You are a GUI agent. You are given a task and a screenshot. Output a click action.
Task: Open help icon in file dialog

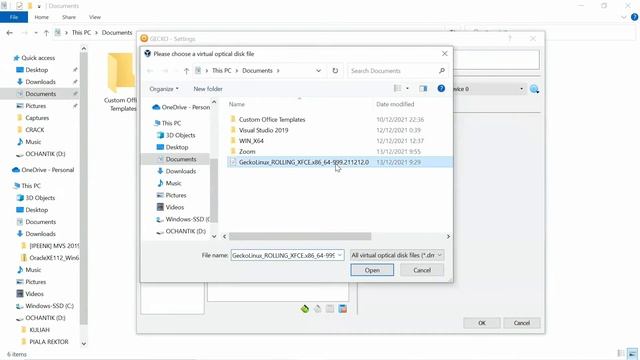click(441, 88)
